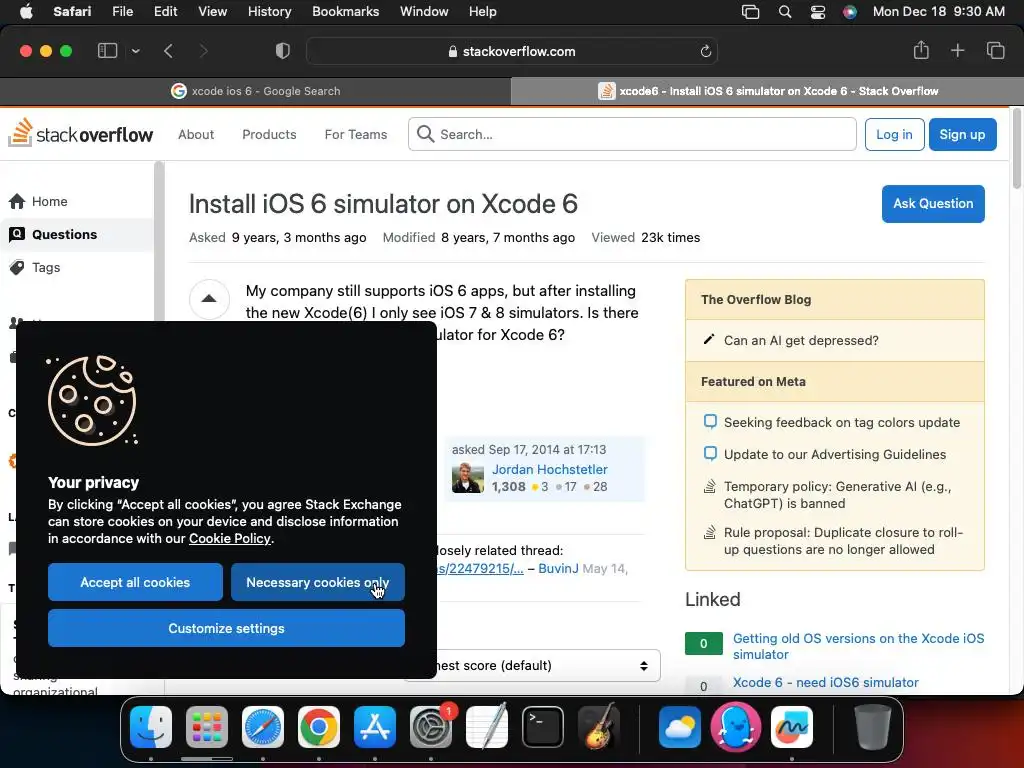Screen dimensions: 1024x768
Task: Choose Necessary cookies only
Action: coord(317,582)
